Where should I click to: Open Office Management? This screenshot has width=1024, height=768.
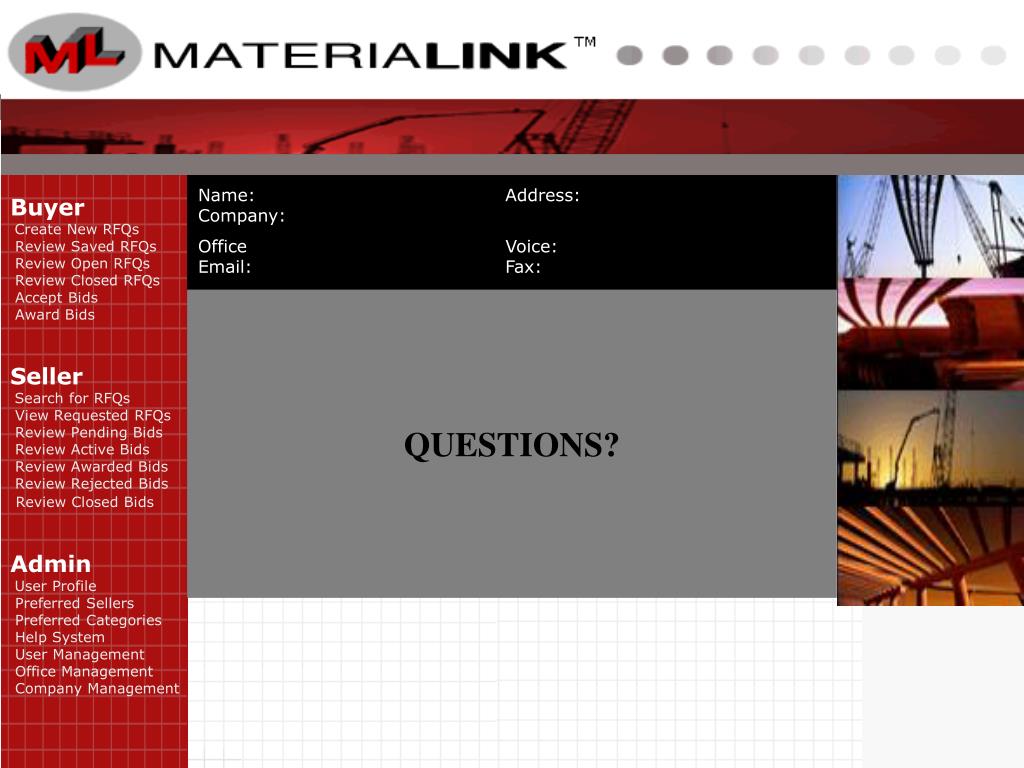coord(84,671)
